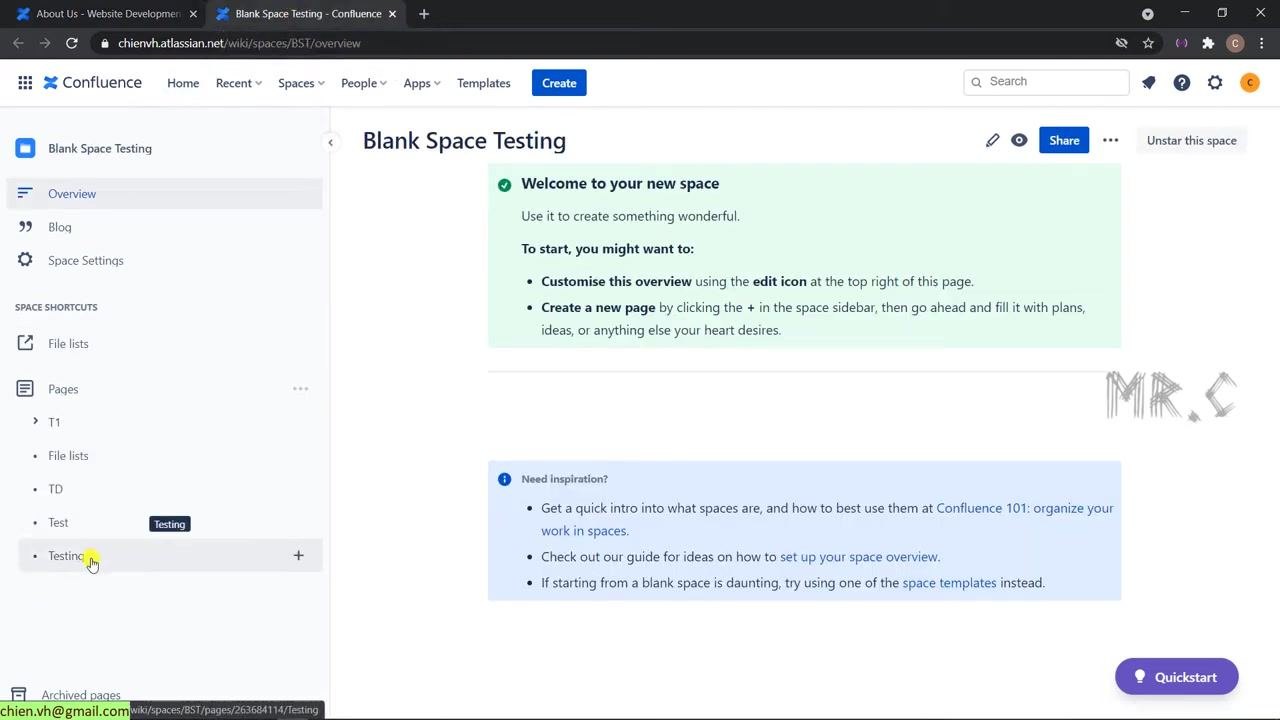Click the browser address bar URL
This screenshot has width=1280, height=720.
239,43
